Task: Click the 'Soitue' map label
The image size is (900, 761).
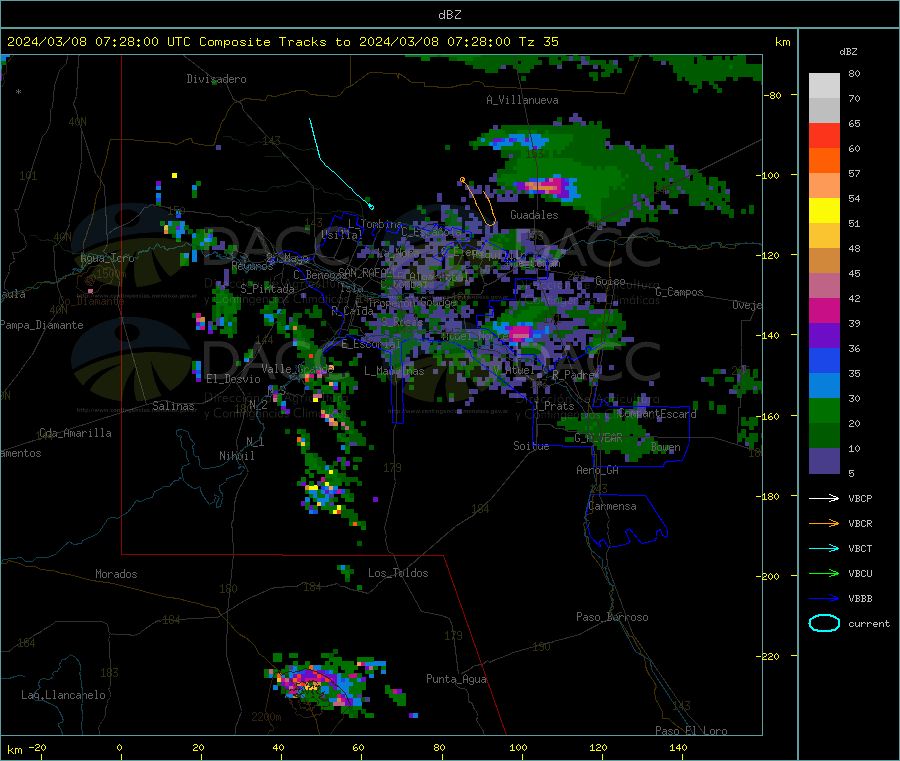Action: (531, 446)
